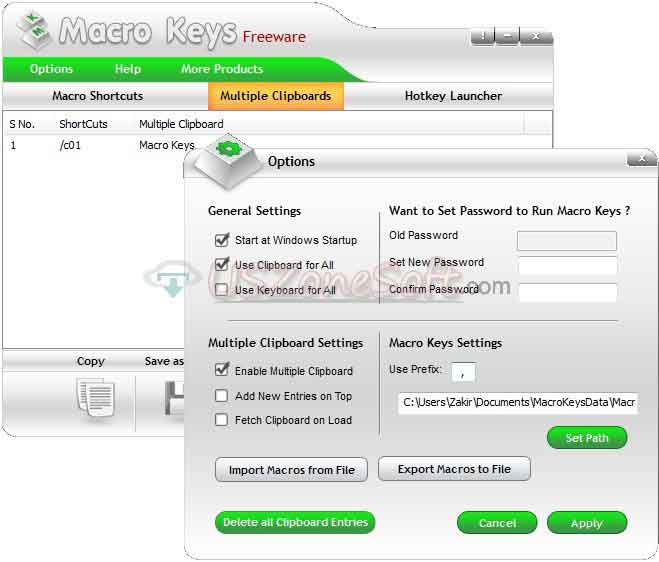
Task: Click the Use Prefix input box
Action: pos(463,372)
